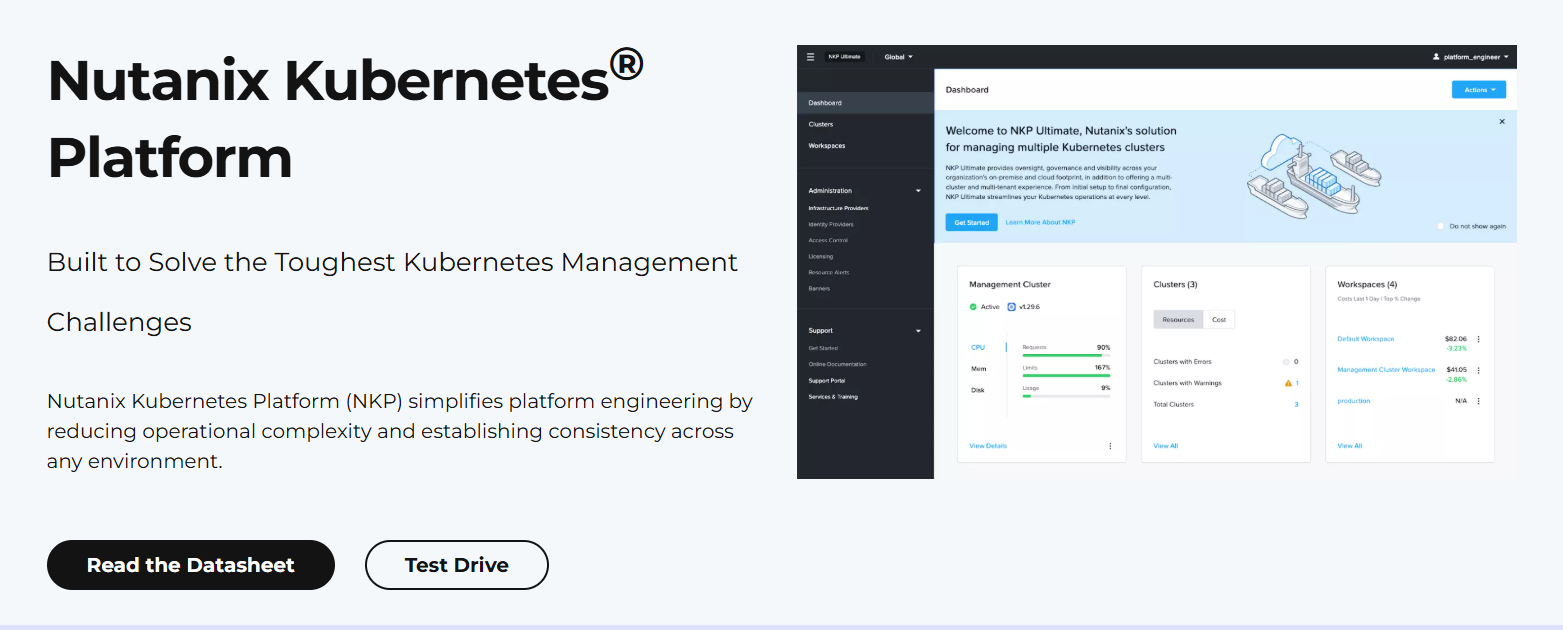Click the Clusters with Warnings triangle icon
1563x630 pixels.
click(1288, 383)
